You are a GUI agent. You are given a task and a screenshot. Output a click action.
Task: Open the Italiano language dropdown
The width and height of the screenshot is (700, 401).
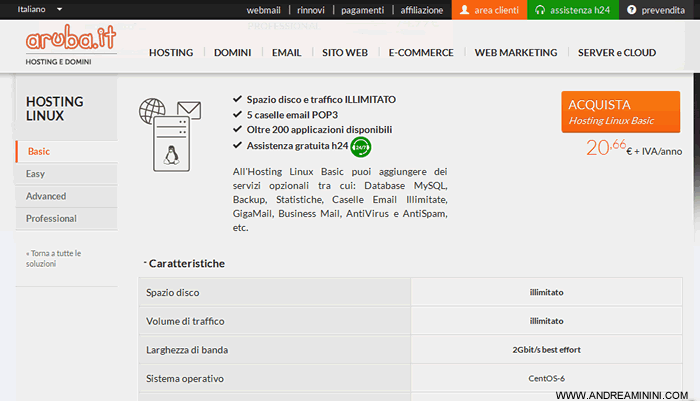tap(40, 9)
